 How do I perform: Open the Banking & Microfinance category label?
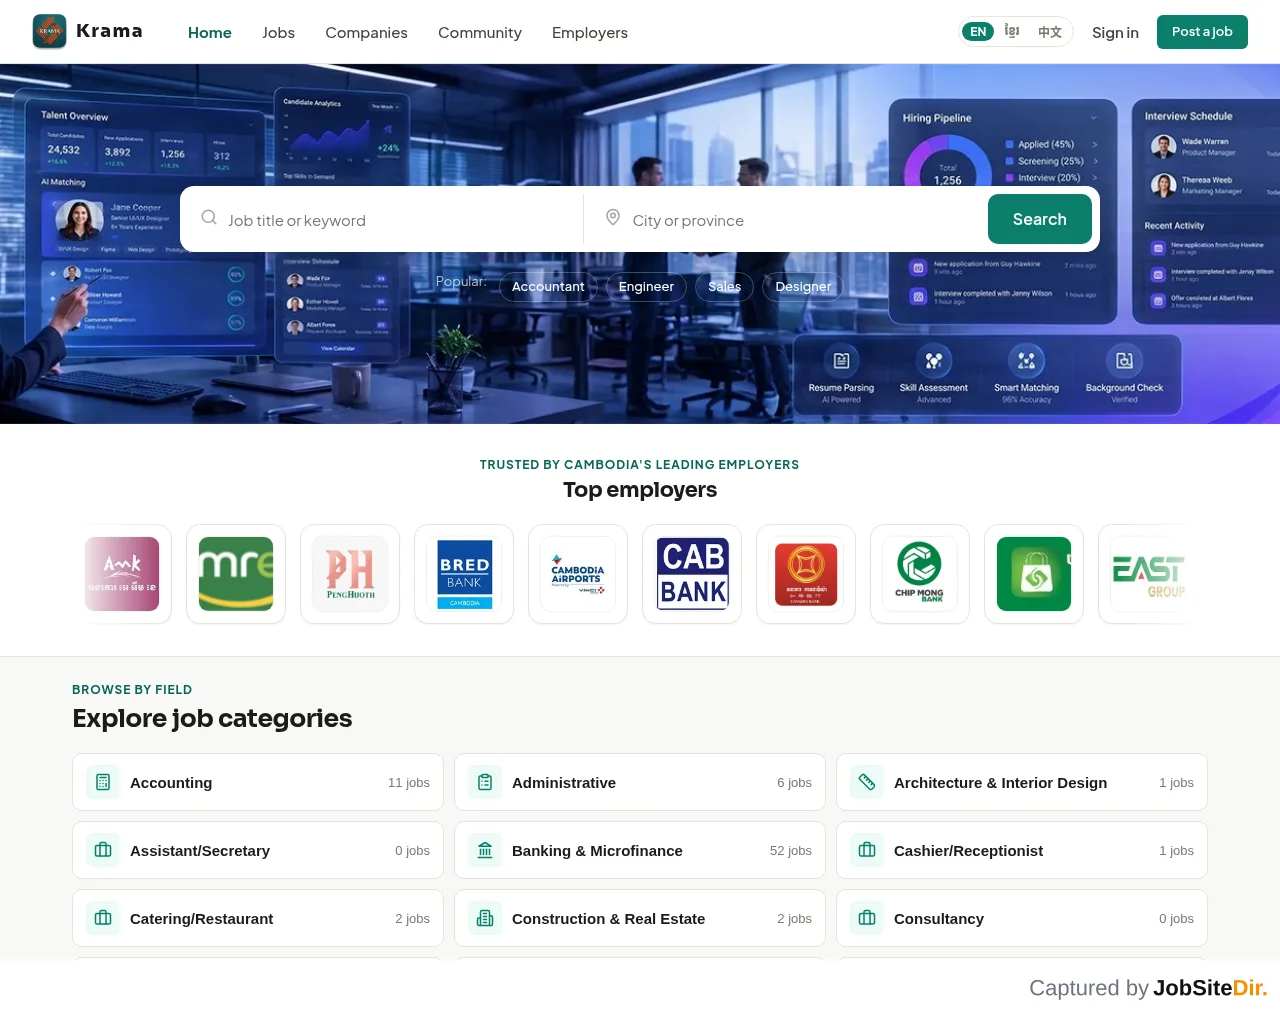pyautogui.click(x=597, y=850)
